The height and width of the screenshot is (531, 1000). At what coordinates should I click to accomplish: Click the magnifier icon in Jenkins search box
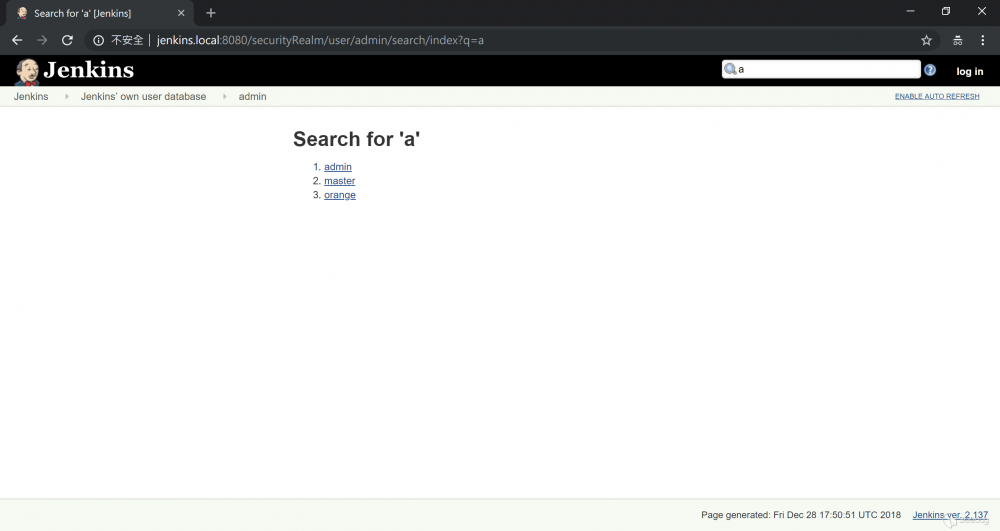coord(730,69)
